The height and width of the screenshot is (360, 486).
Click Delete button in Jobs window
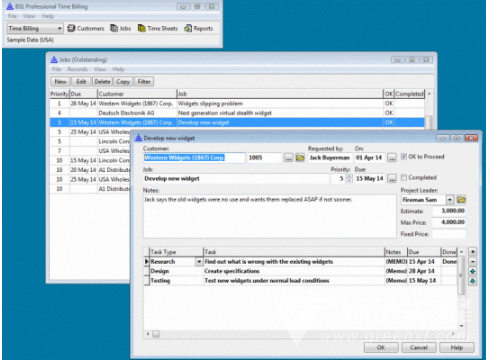[102, 82]
